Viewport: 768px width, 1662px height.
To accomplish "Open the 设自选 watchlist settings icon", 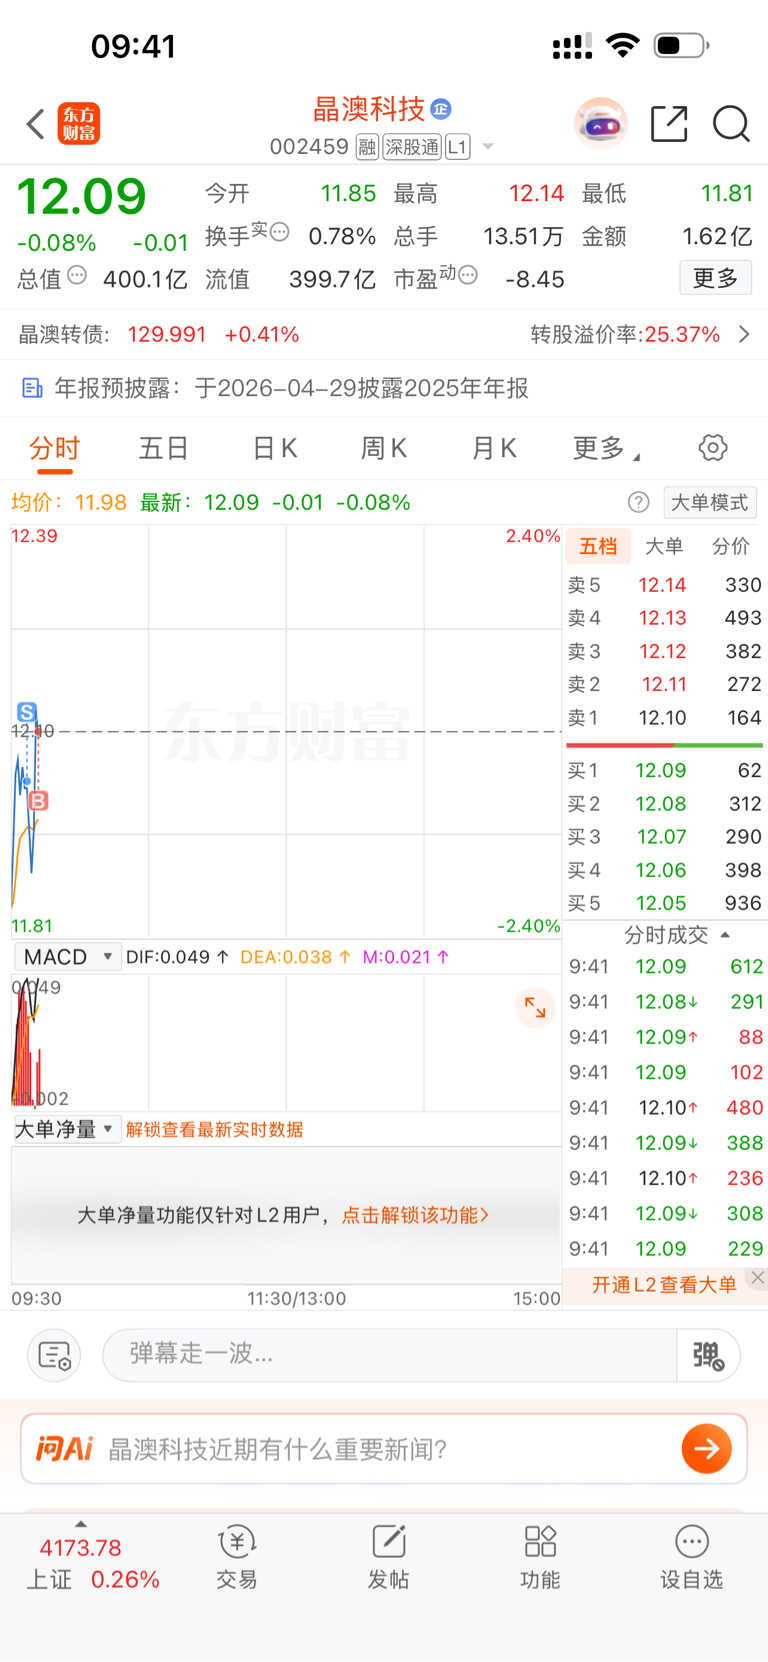I will [691, 1557].
